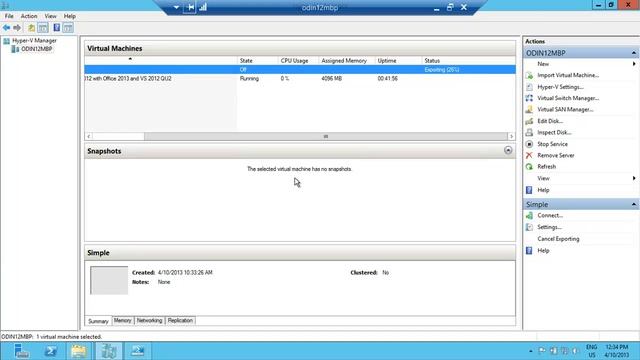This screenshot has height=360, width=640.
Task: Open the Action menu
Action: click(x=29, y=16)
